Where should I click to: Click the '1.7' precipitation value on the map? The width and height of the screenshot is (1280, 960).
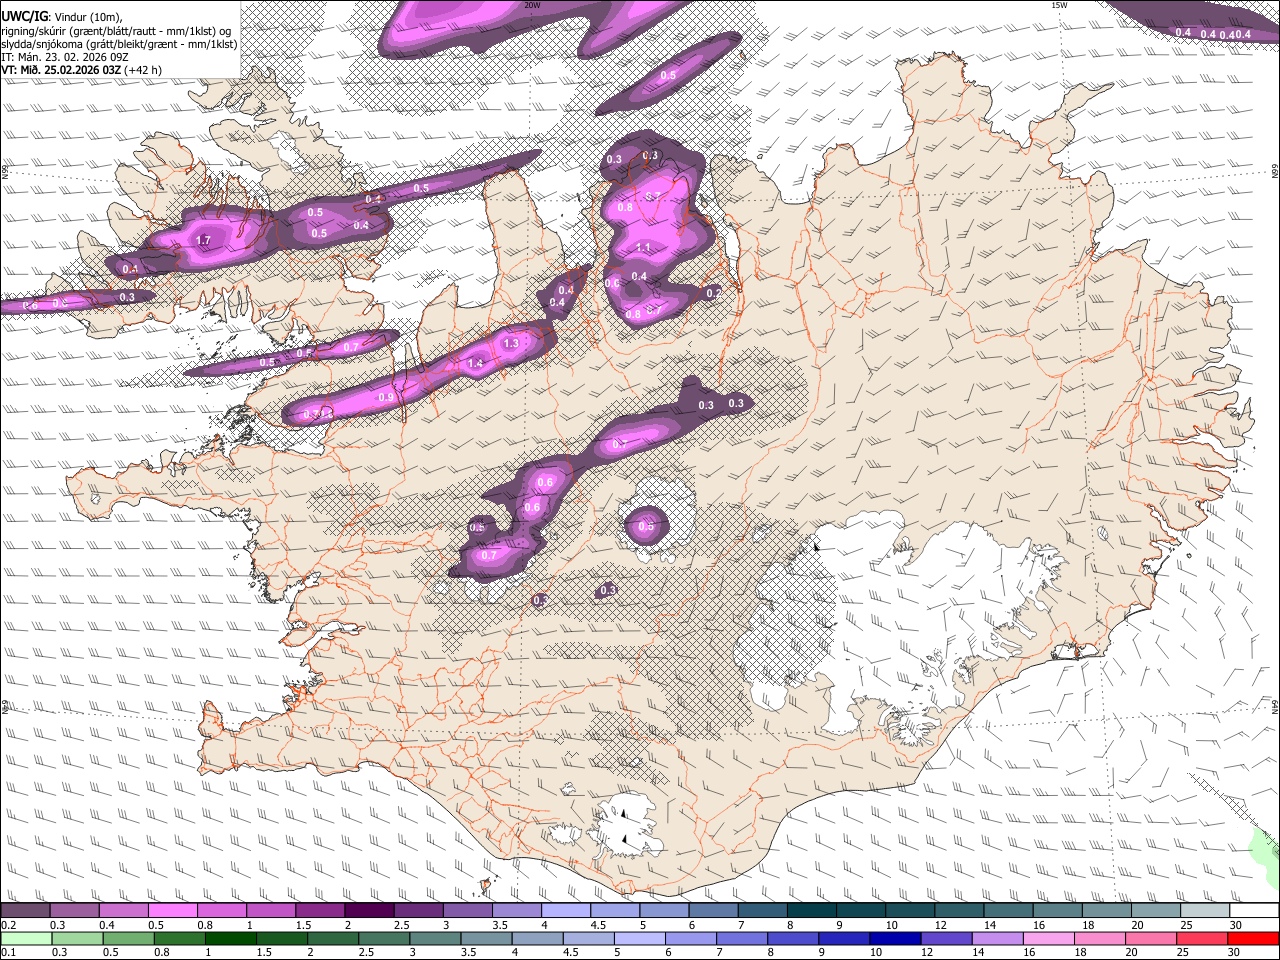pyautogui.click(x=204, y=240)
